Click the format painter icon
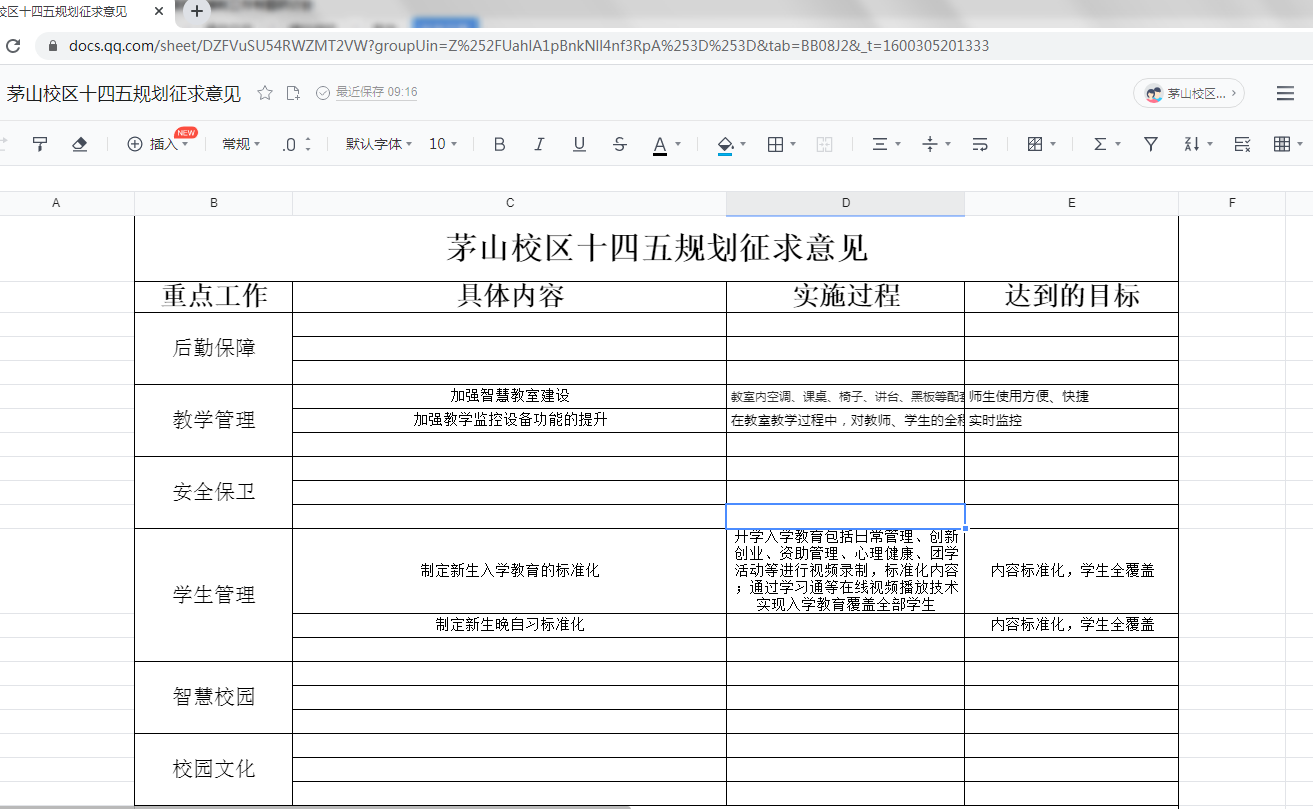Screen dimensions: 1313x809 40,144
